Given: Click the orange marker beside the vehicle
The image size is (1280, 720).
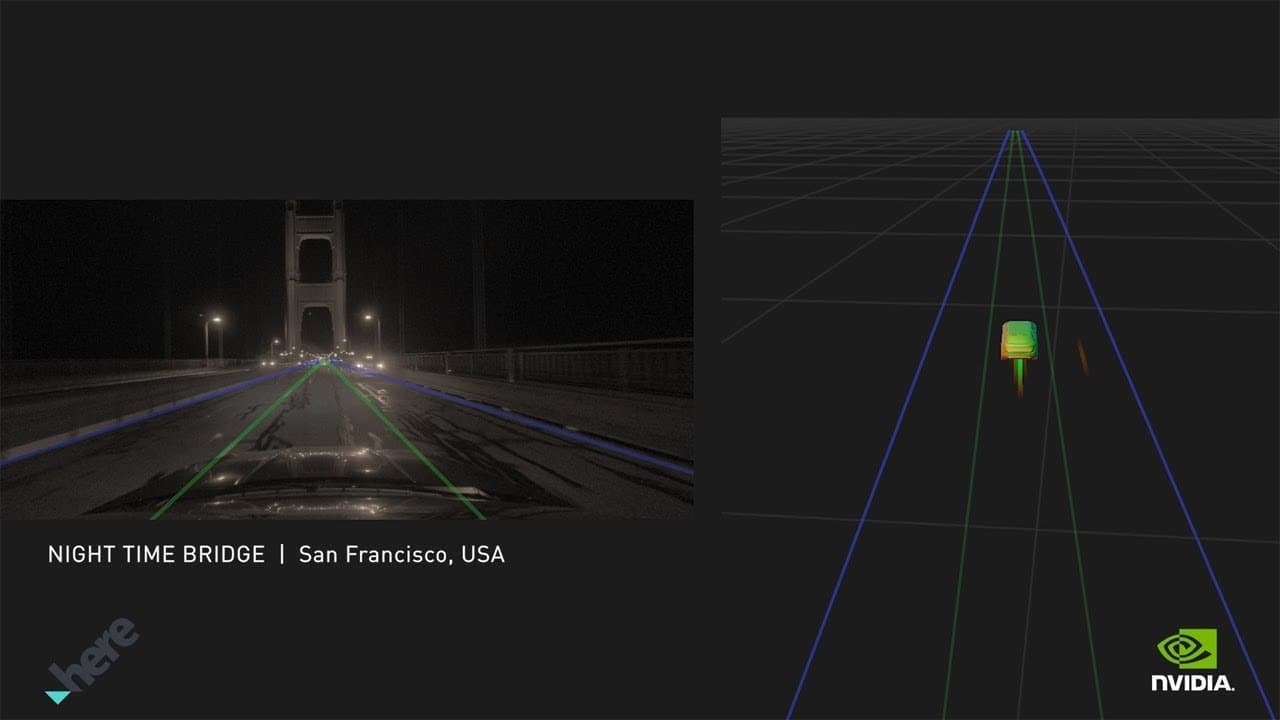Looking at the screenshot, I should point(1082,355).
